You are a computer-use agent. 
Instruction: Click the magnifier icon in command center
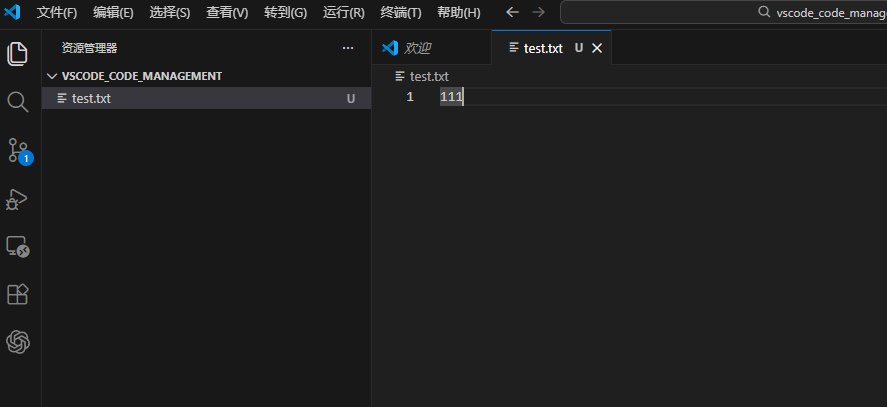click(x=764, y=12)
